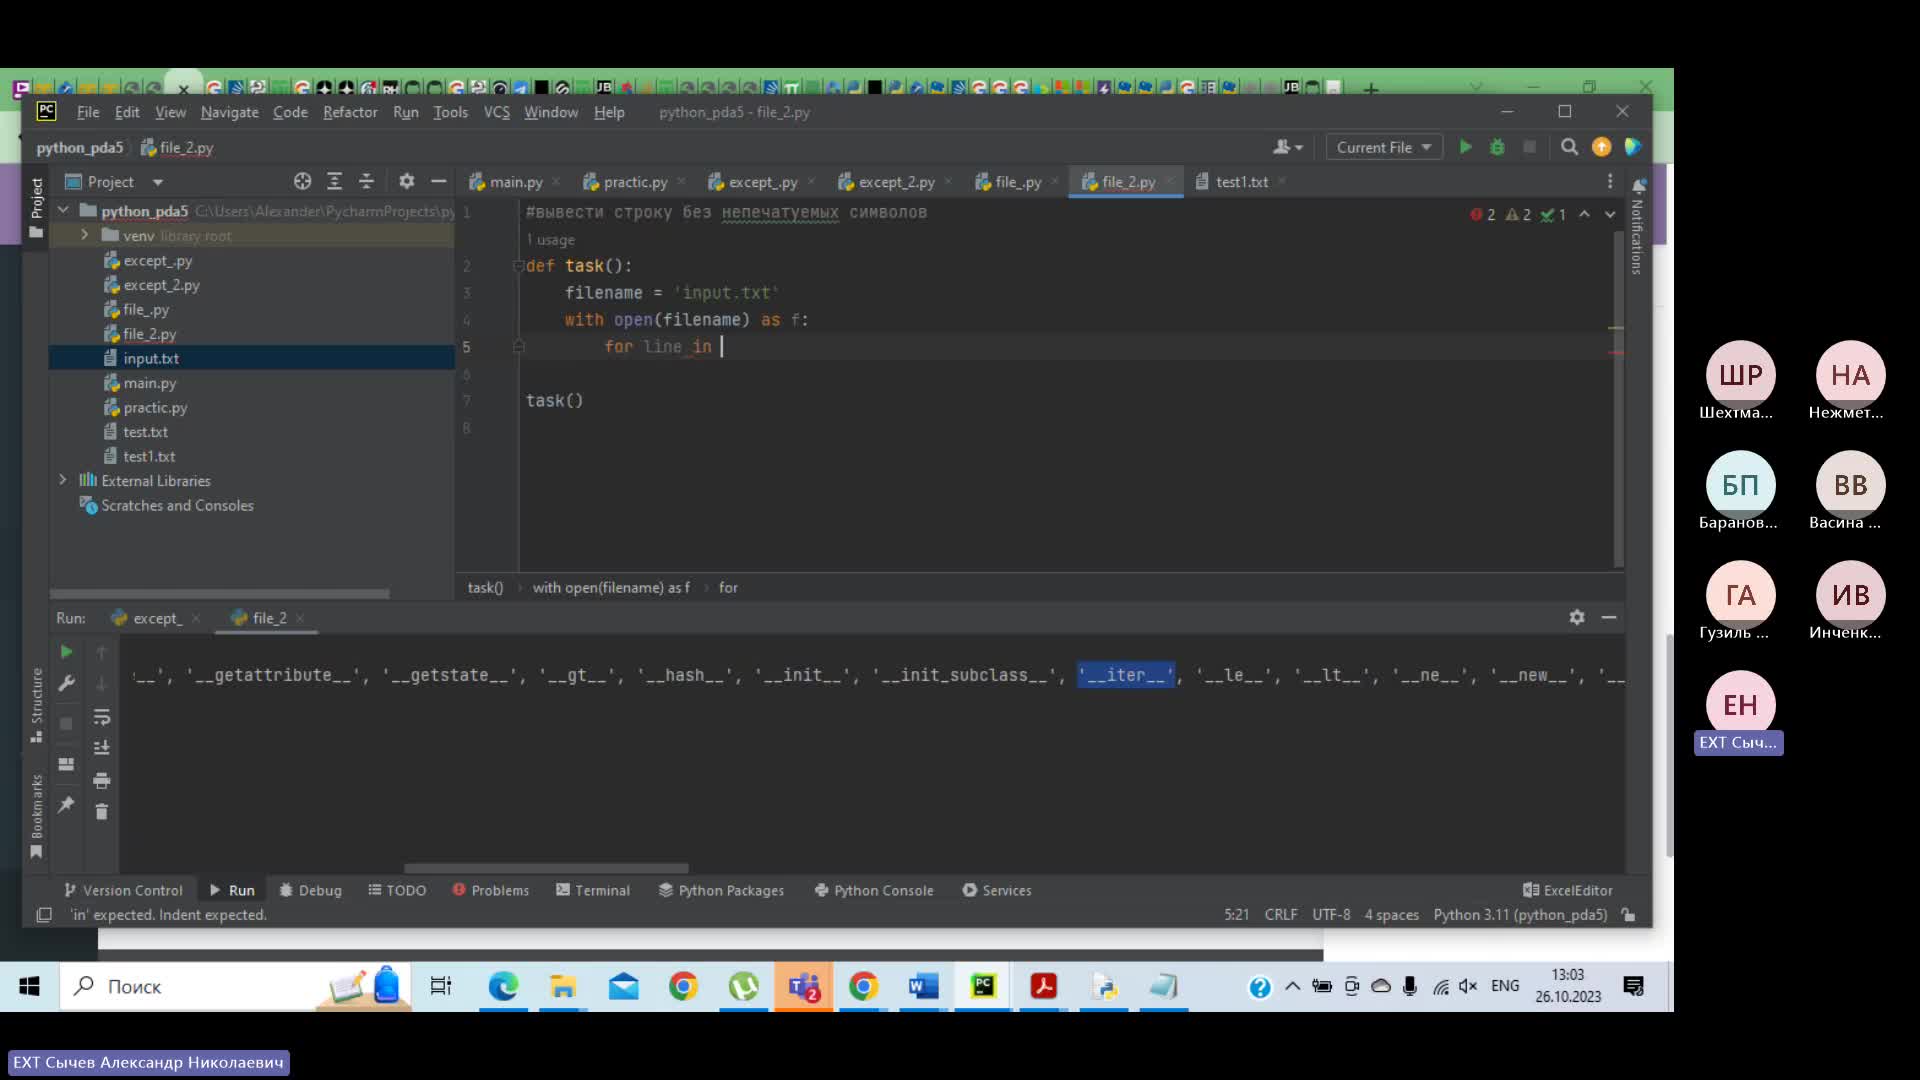Image resolution: width=1920 pixels, height=1080 pixels.
Task: Collapse all in Project panel
Action: 366,181
